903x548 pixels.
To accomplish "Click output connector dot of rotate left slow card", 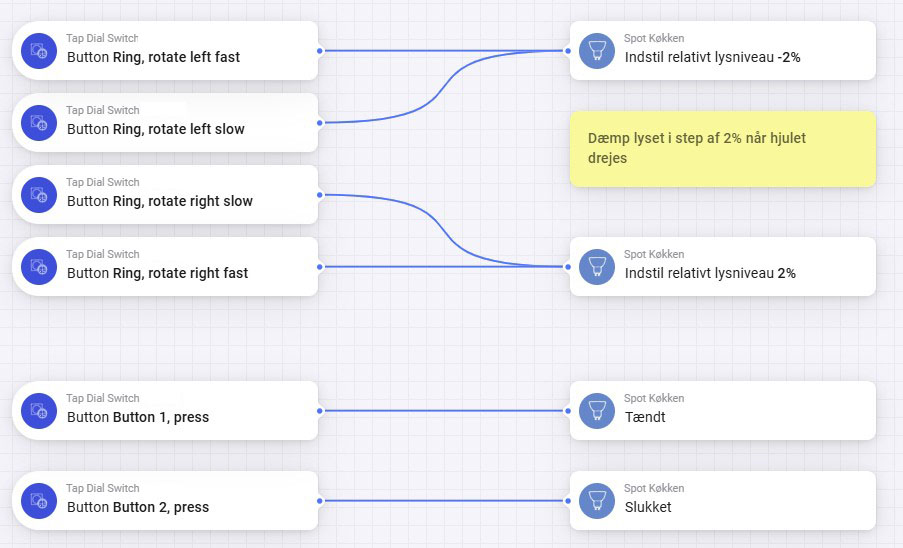I will pyautogui.click(x=319, y=122).
